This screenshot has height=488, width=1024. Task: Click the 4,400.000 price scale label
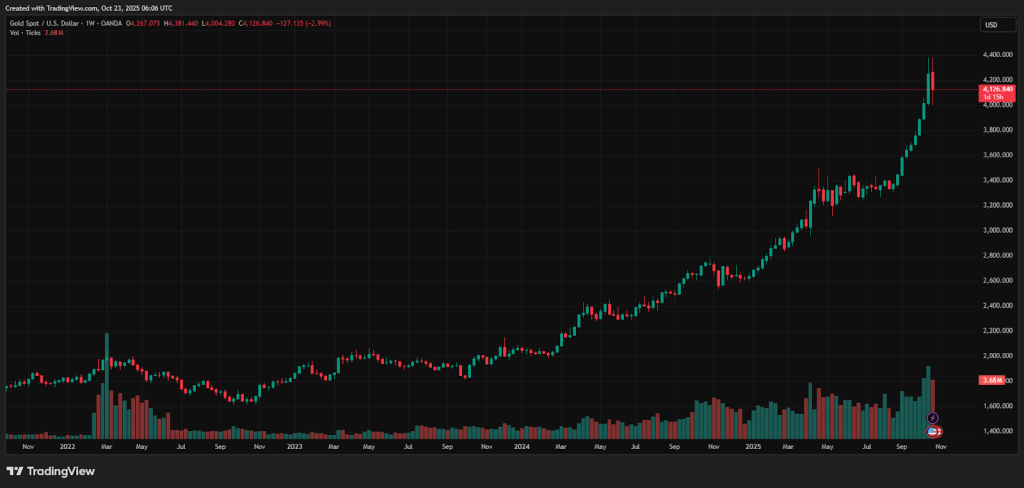(x=998, y=54)
